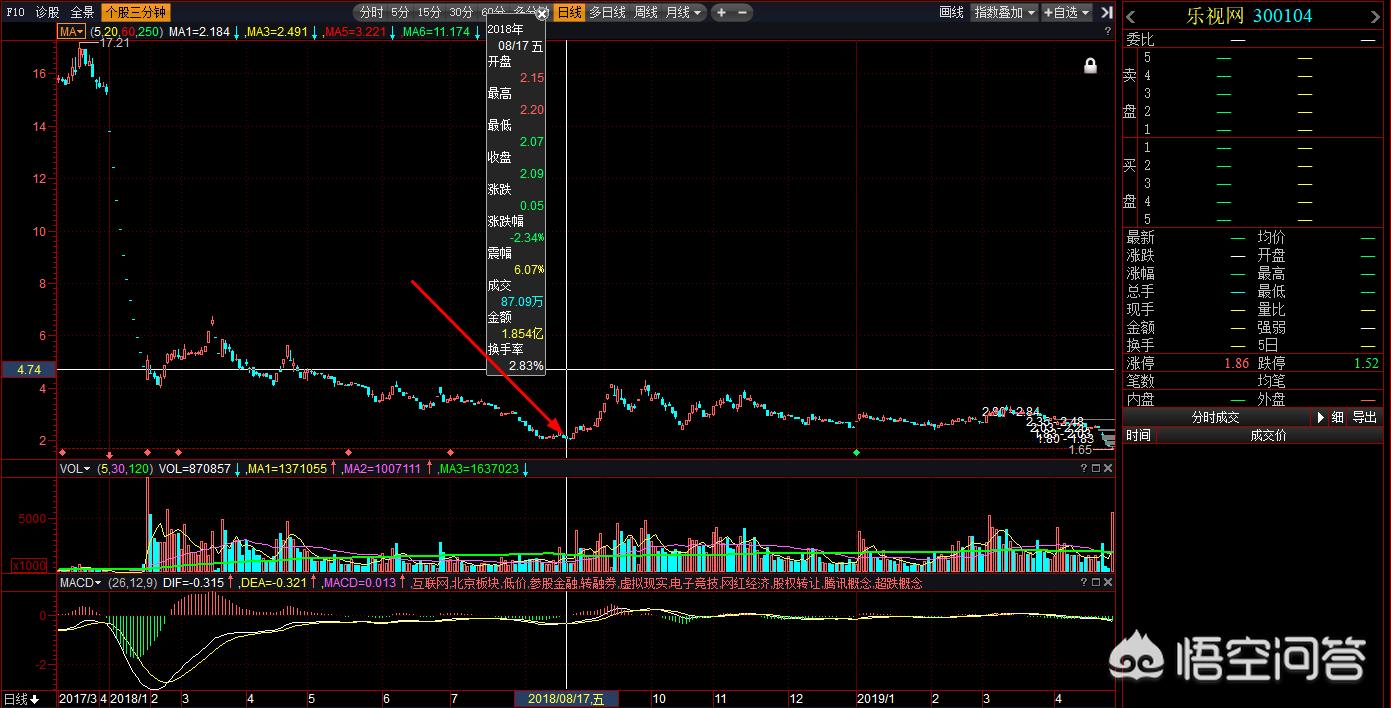
Task: Click the 2018/08/17 date marker on timeline
Action: coord(566,699)
